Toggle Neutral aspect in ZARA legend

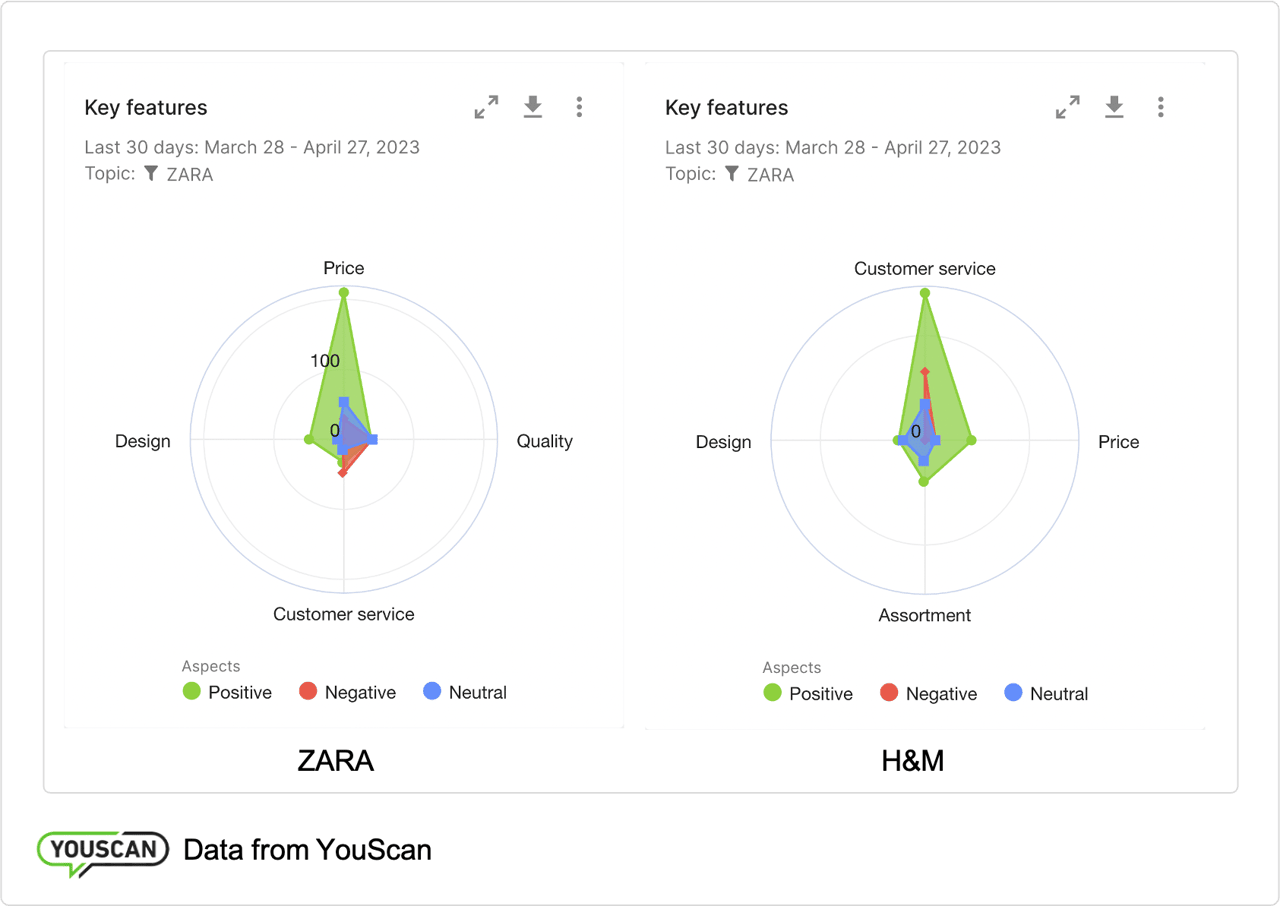(432, 691)
